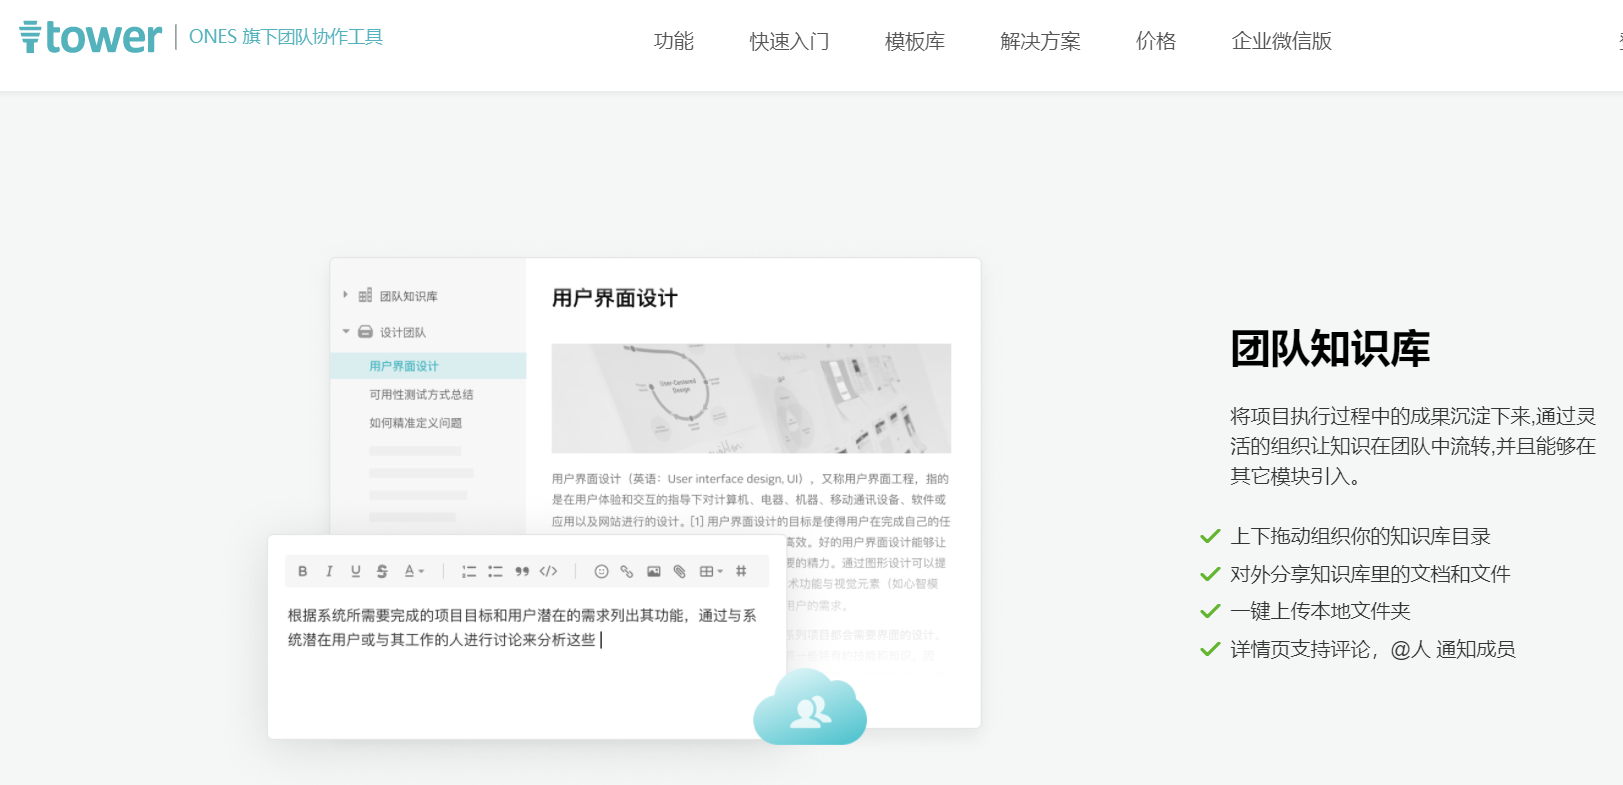Screen dimensions: 1623x785
Task: Click the paragraph starting 将项目执行过程中的成果
Action: coord(1413,446)
